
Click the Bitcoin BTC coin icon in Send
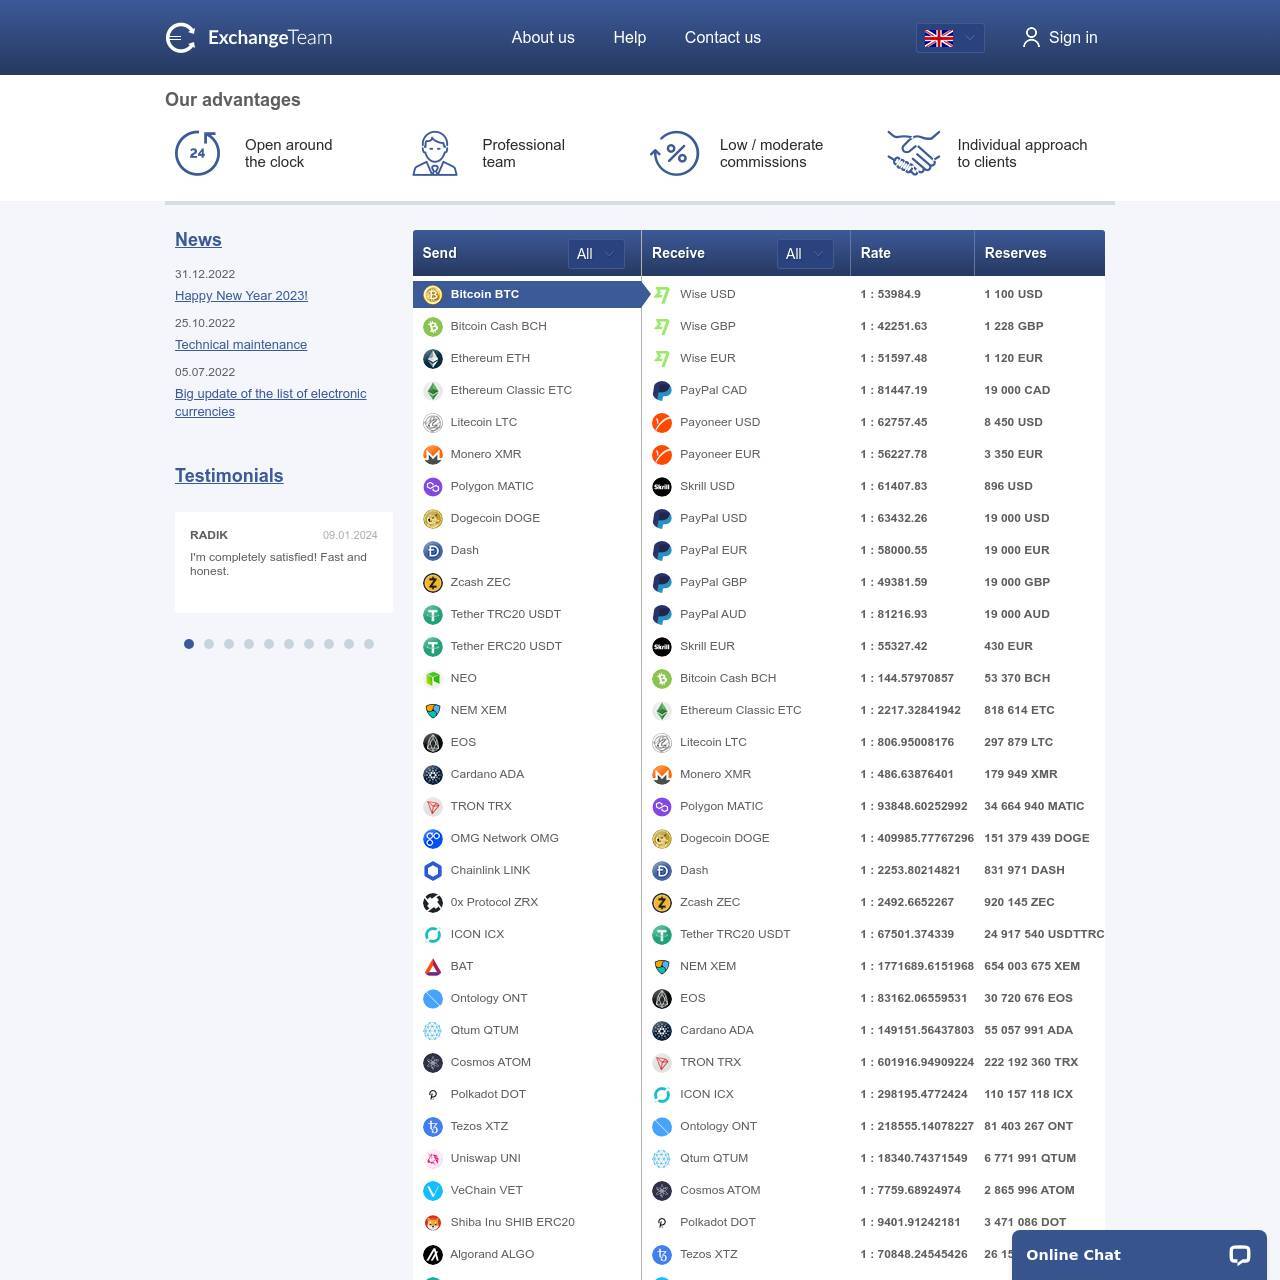pos(433,294)
